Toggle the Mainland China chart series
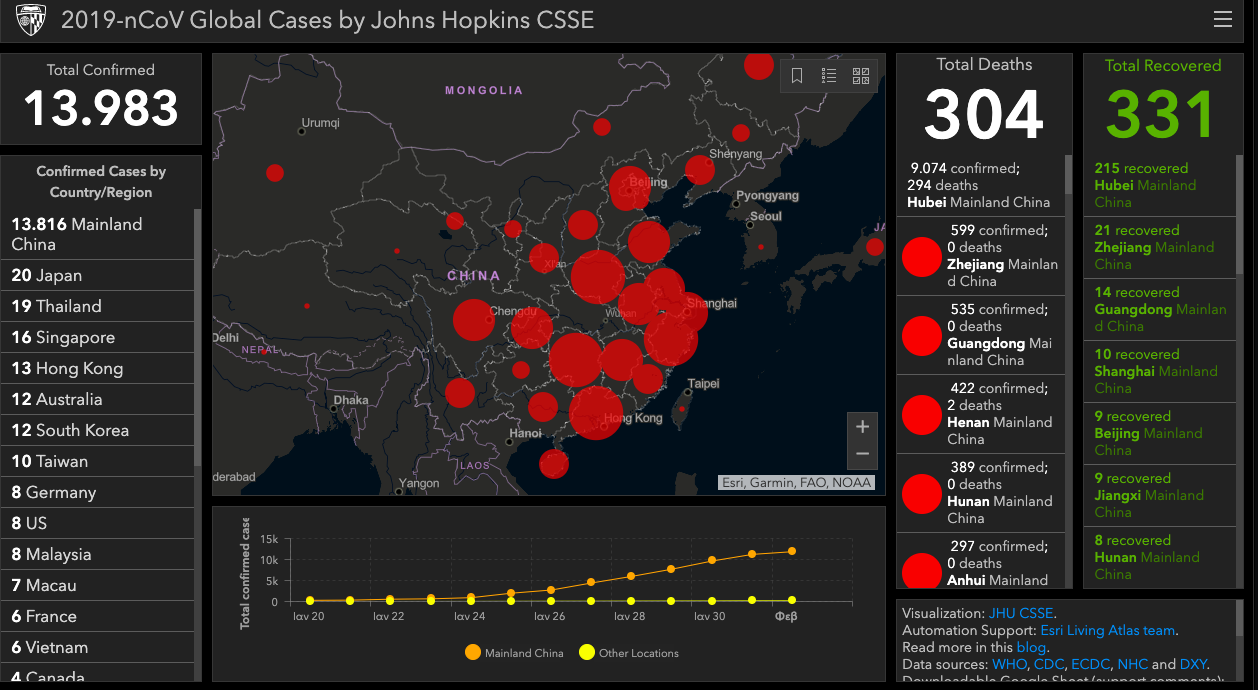Viewport: 1258px width, 690px height. [514, 653]
